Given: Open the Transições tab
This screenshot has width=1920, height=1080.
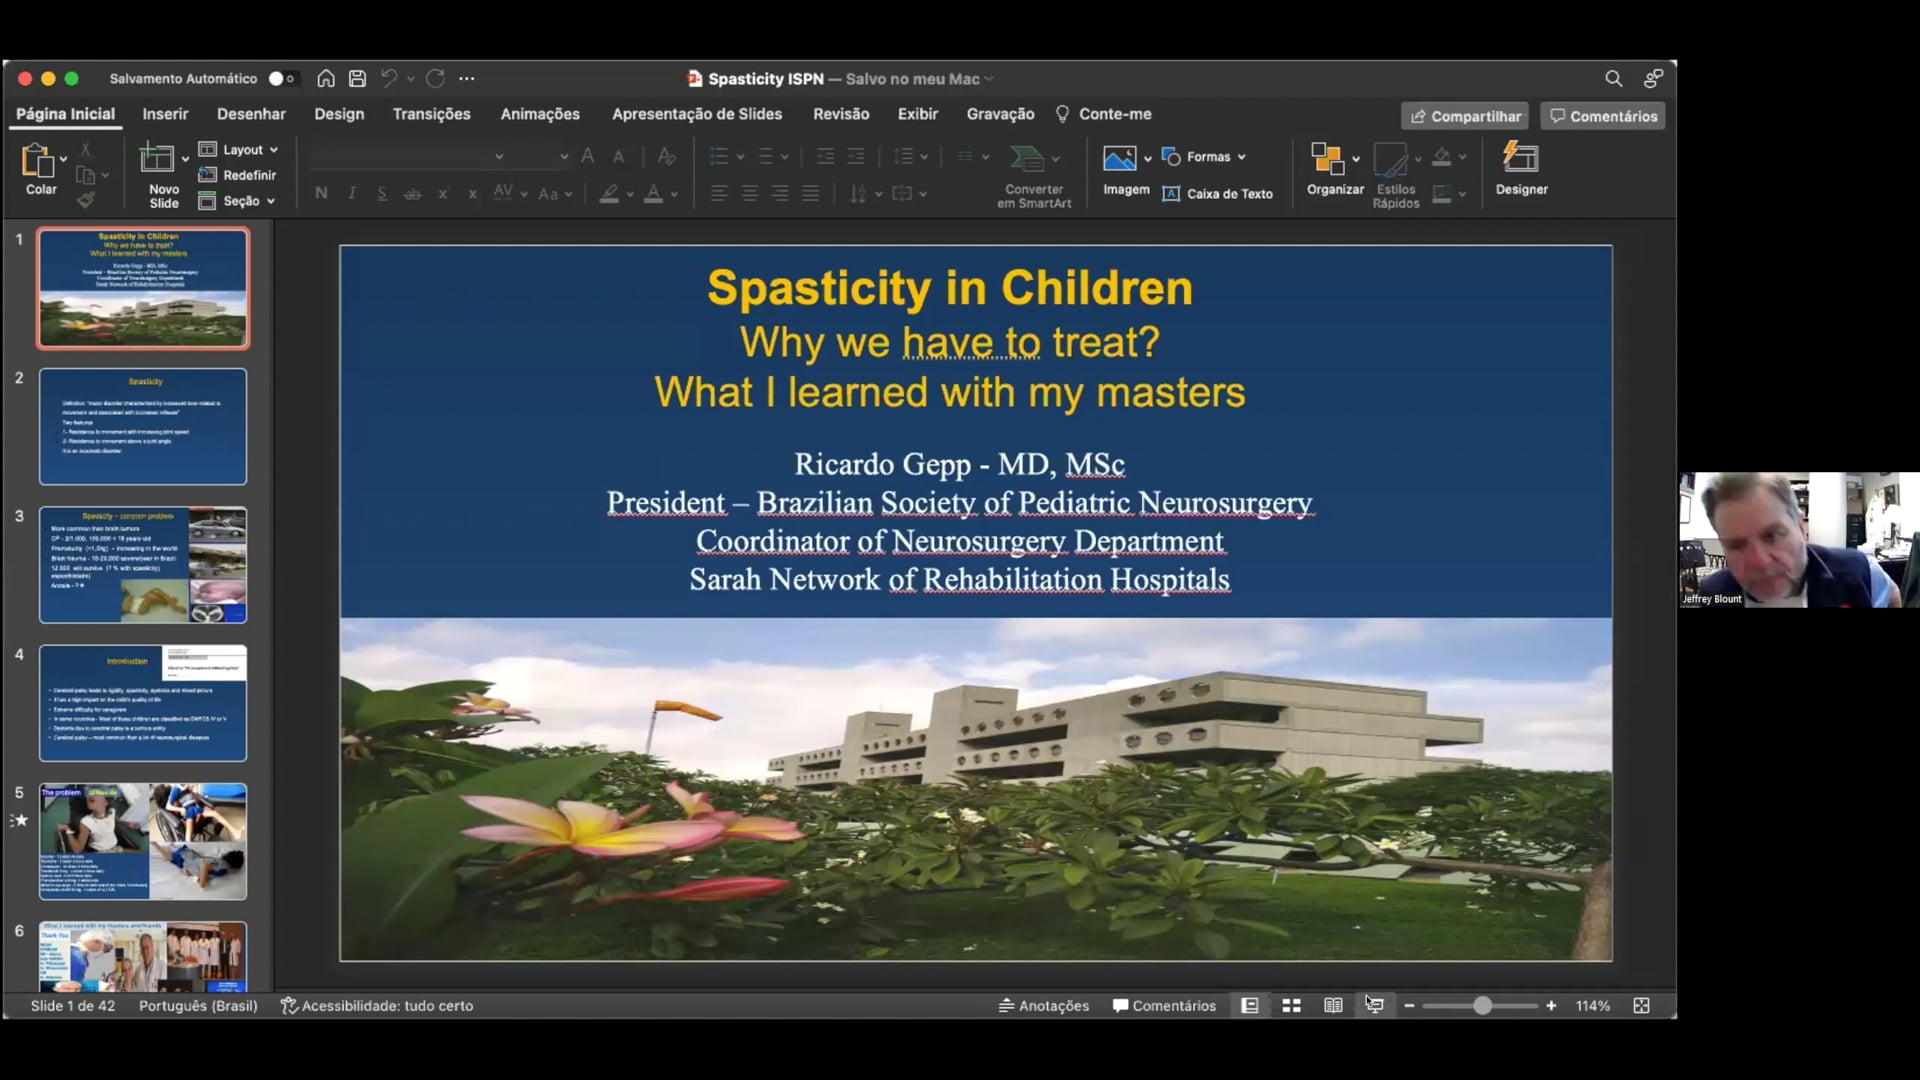Looking at the screenshot, I should (x=431, y=114).
